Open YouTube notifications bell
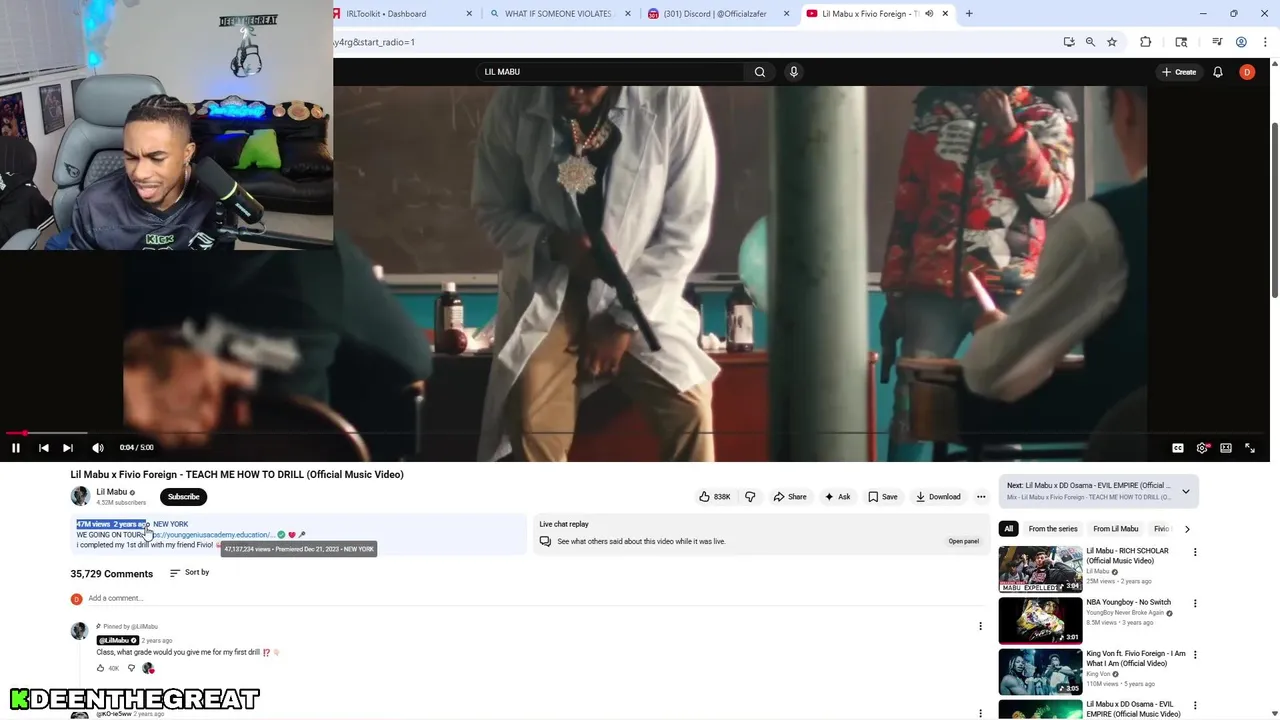The image size is (1280, 720). click(1218, 72)
